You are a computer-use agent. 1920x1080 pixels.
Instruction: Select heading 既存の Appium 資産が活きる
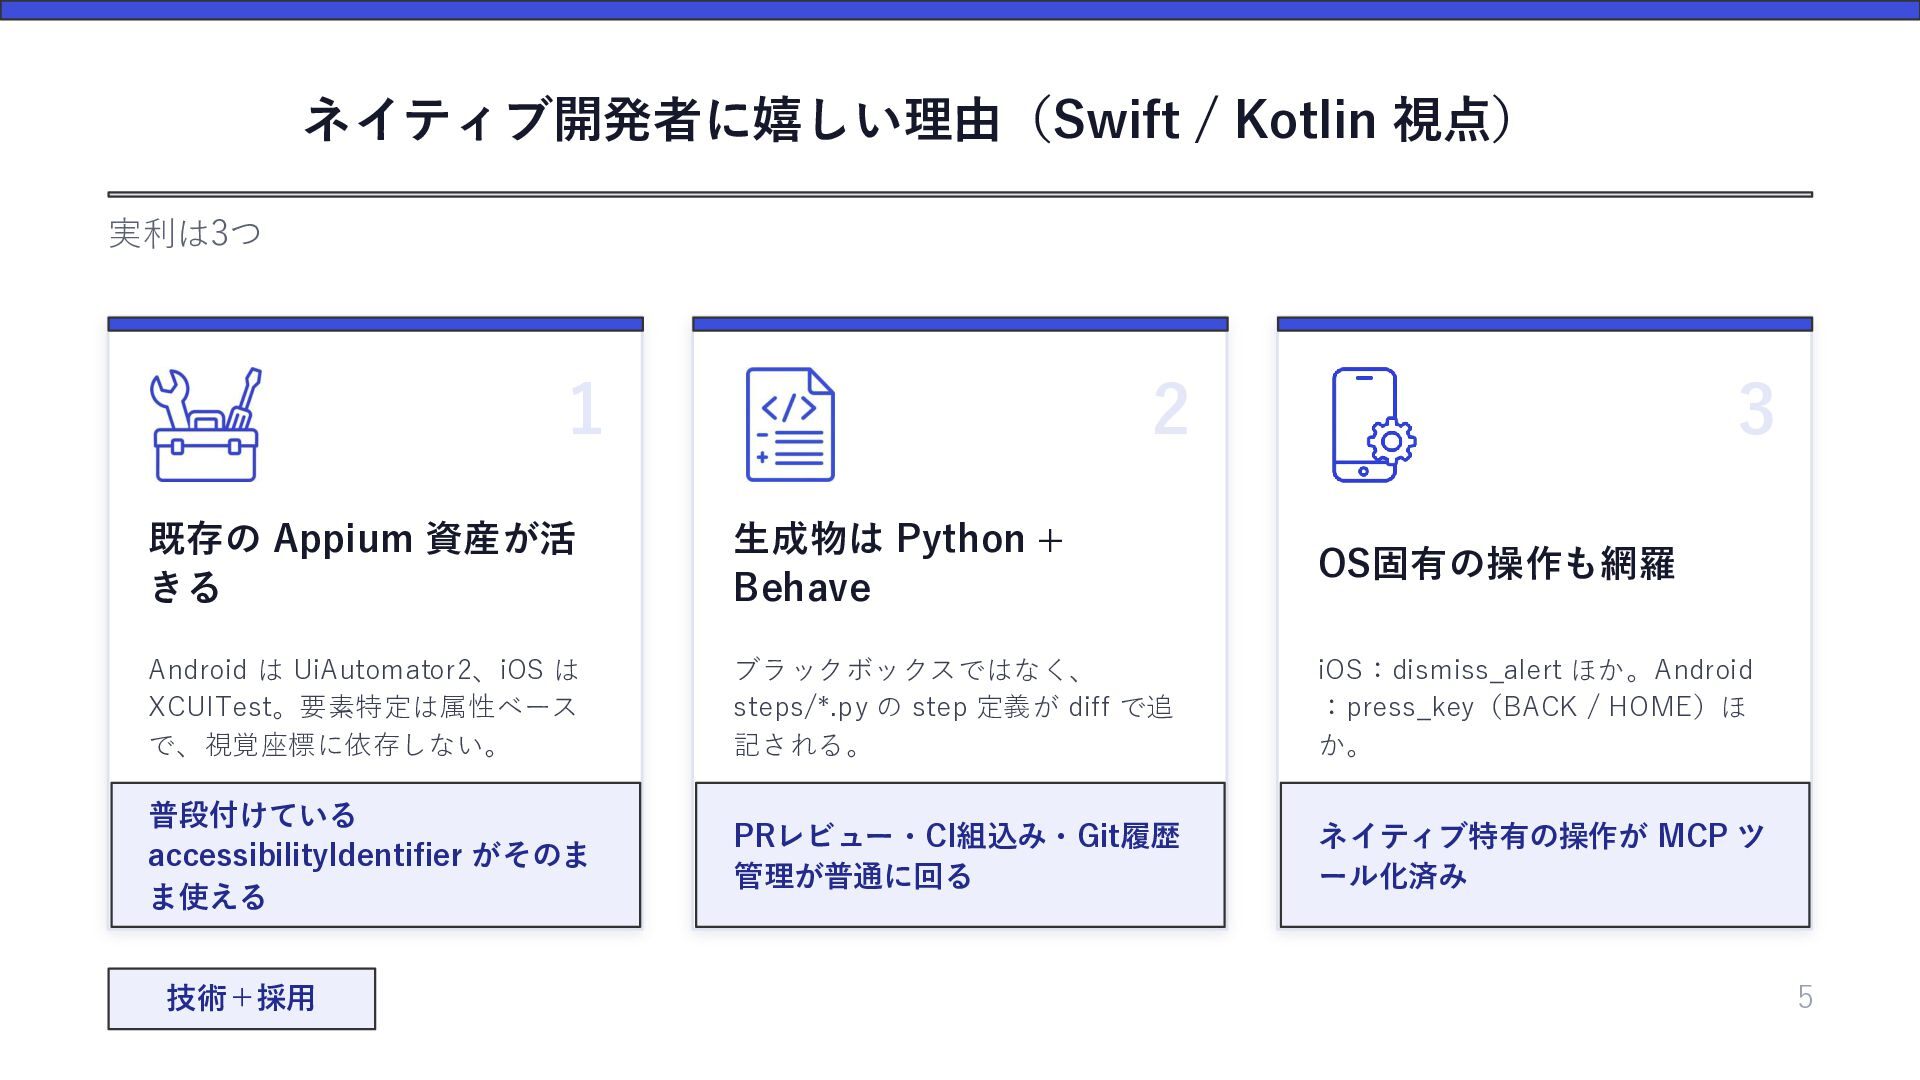(362, 563)
